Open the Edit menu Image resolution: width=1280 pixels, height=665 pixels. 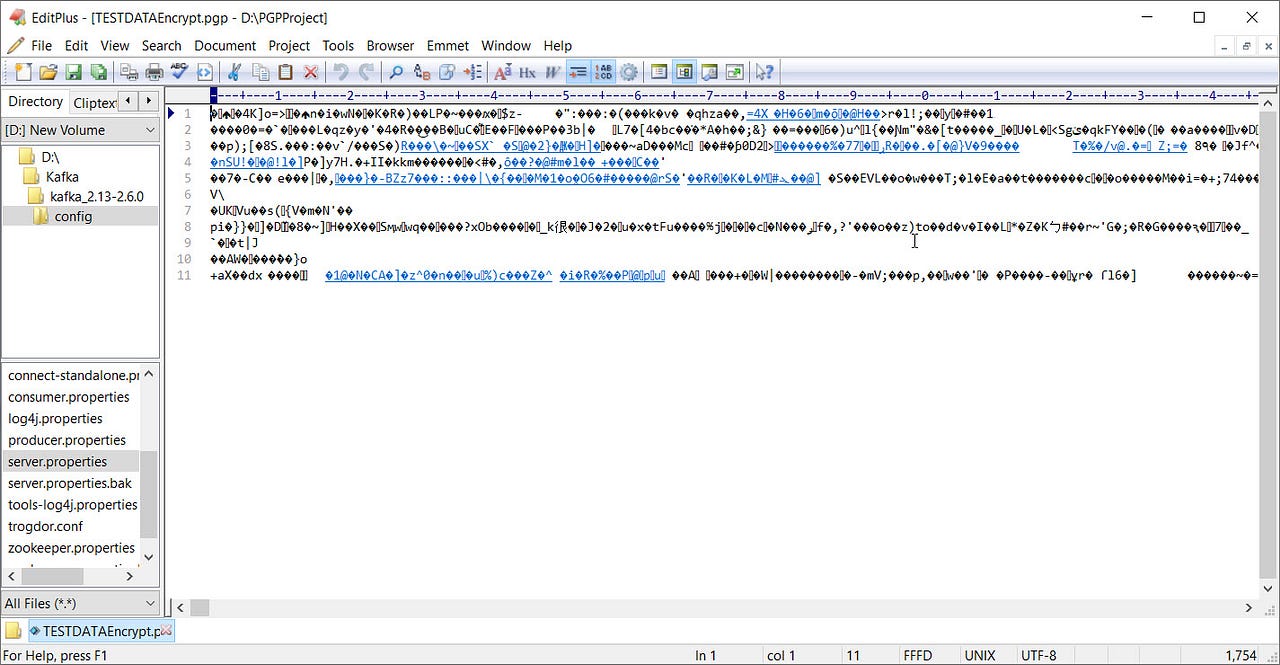tap(76, 45)
